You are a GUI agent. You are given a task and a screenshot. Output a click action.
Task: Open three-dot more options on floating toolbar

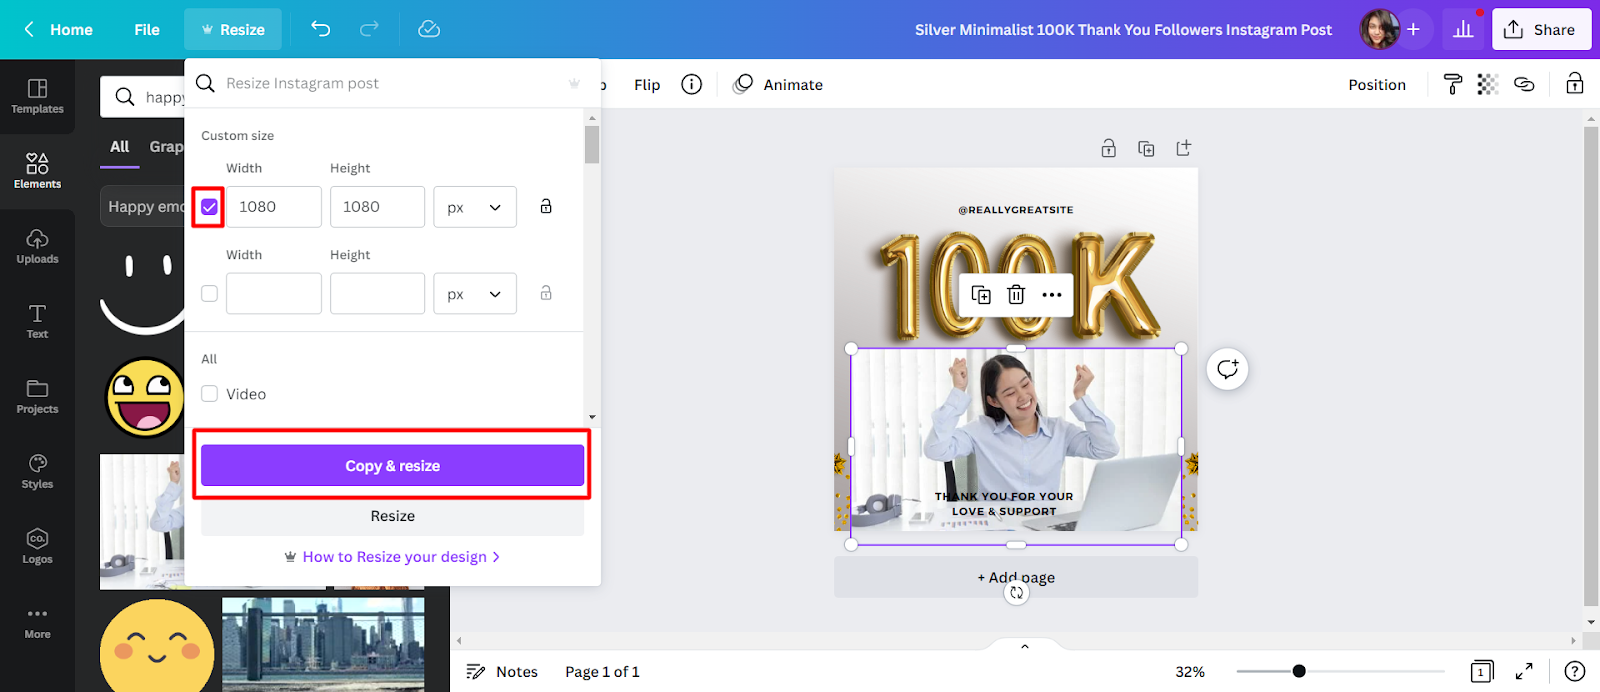pyautogui.click(x=1052, y=294)
